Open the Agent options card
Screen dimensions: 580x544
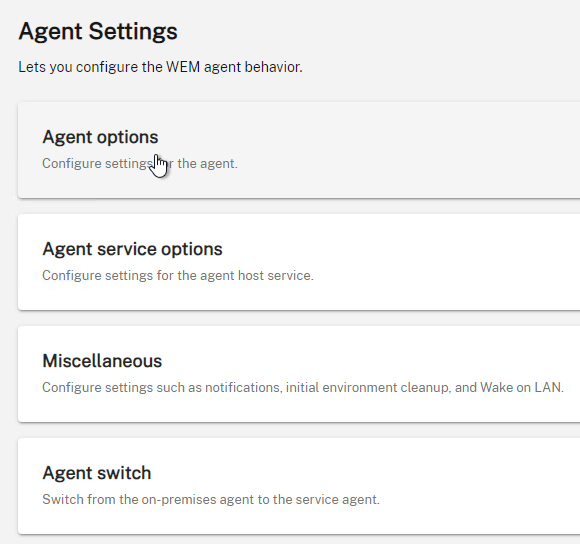pos(299,150)
